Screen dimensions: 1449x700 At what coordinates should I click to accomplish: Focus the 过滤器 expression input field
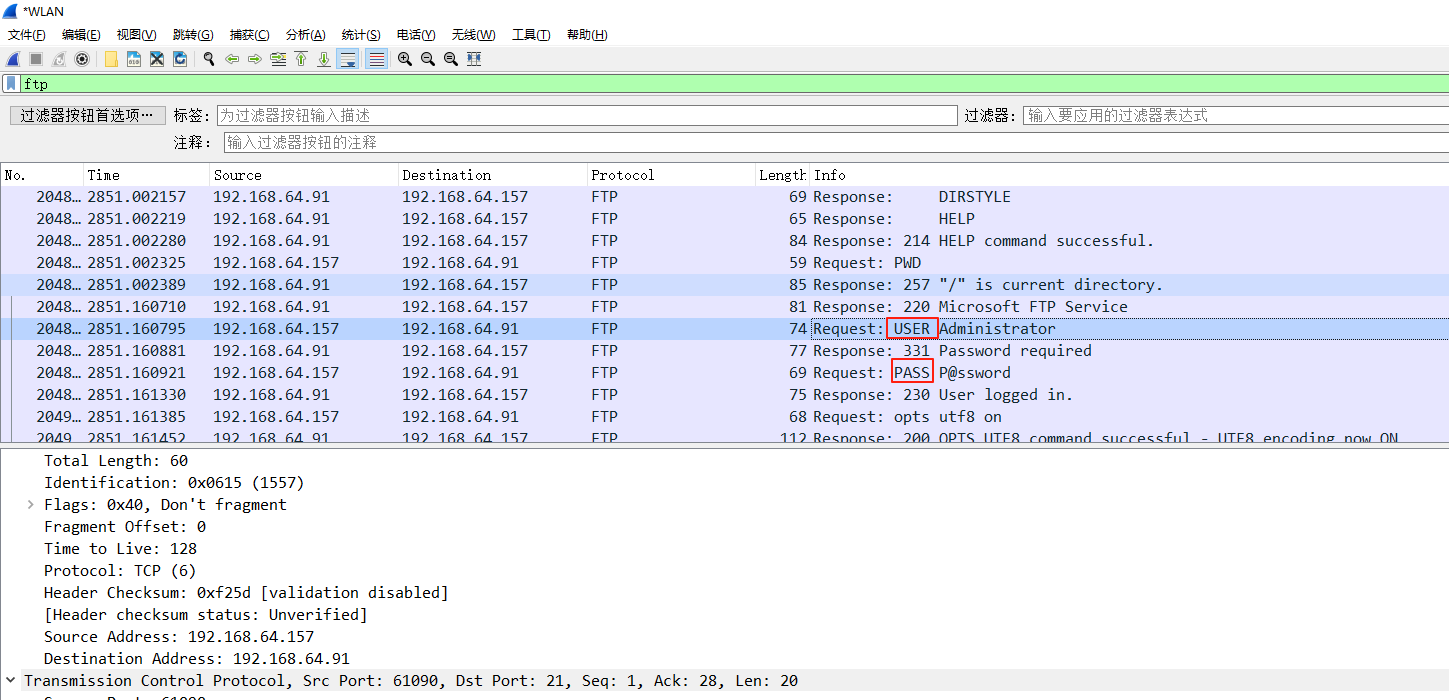pyautogui.click(x=1236, y=115)
